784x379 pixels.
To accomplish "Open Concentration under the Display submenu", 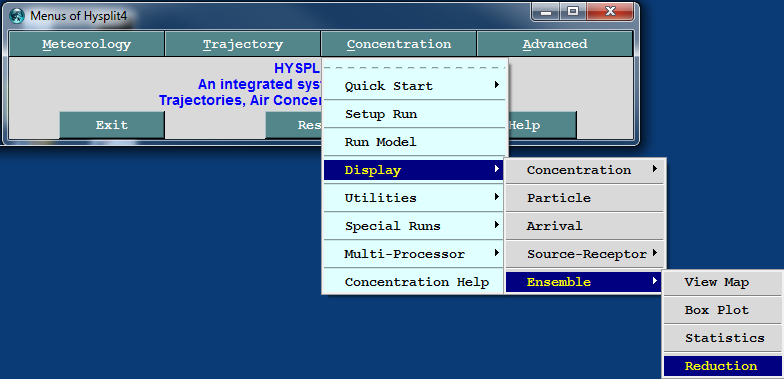I will (x=584, y=170).
